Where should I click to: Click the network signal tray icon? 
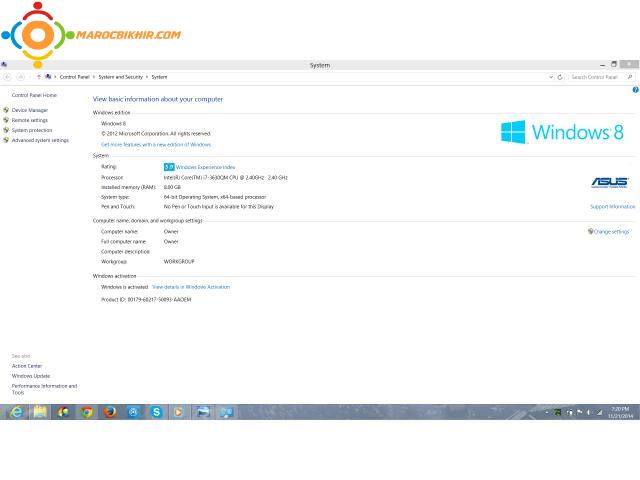click(x=599, y=413)
